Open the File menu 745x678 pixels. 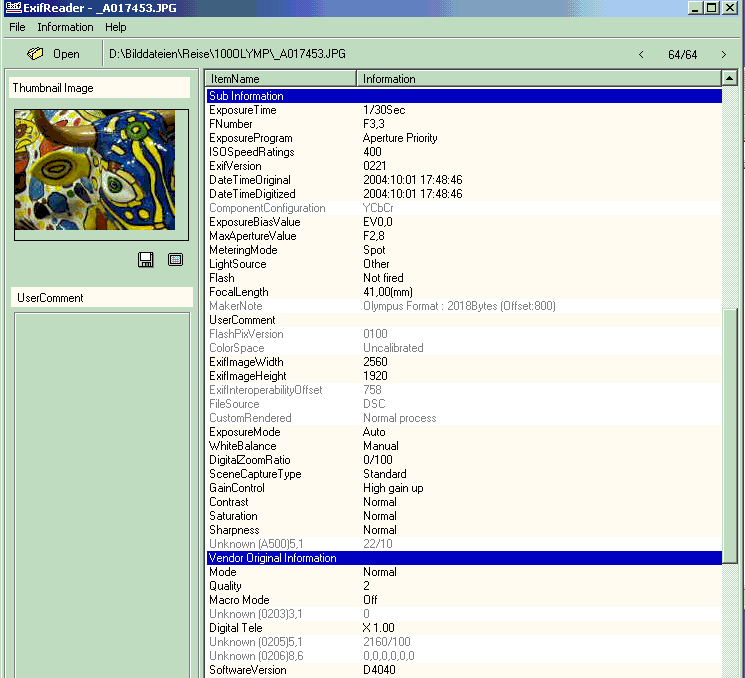pyautogui.click(x=17, y=27)
